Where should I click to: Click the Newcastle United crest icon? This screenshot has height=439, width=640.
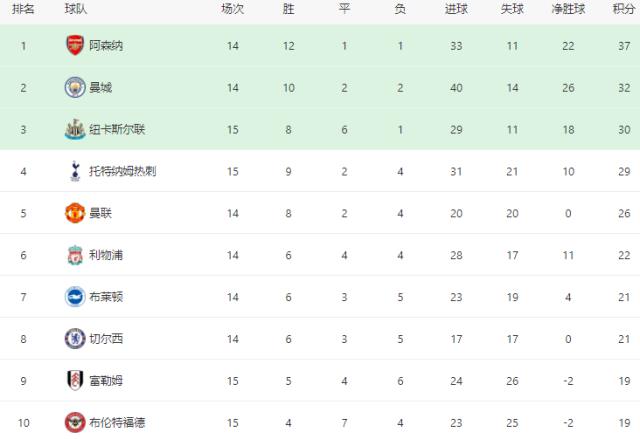tap(75, 129)
